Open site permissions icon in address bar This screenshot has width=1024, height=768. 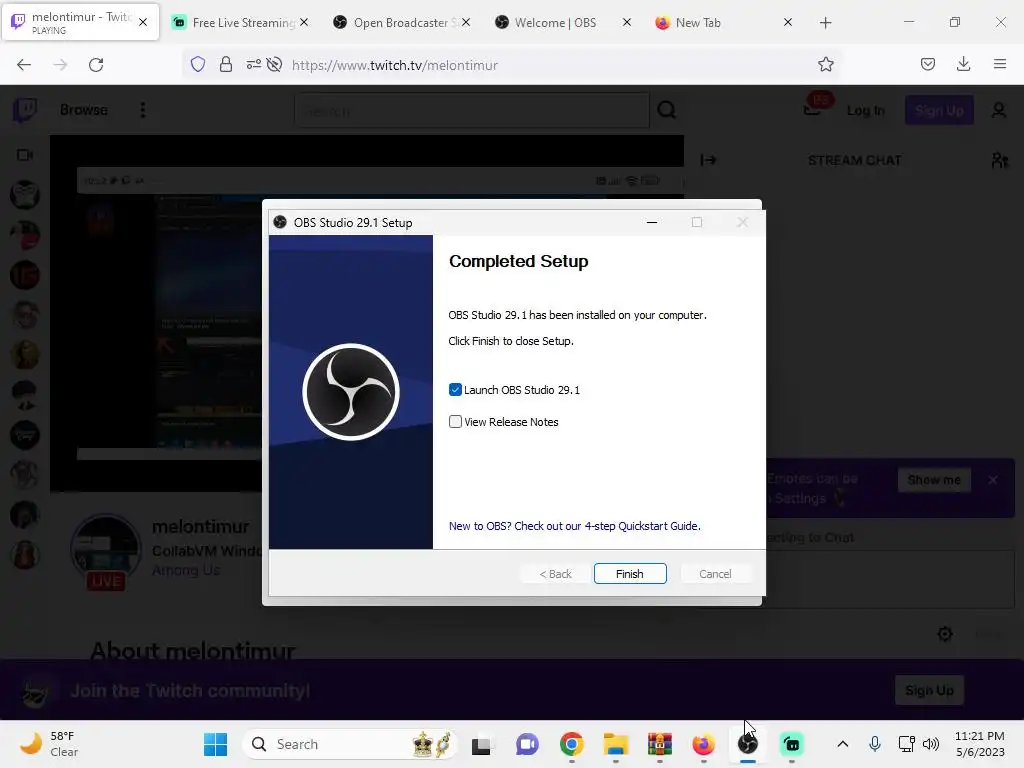click(253, 64)
